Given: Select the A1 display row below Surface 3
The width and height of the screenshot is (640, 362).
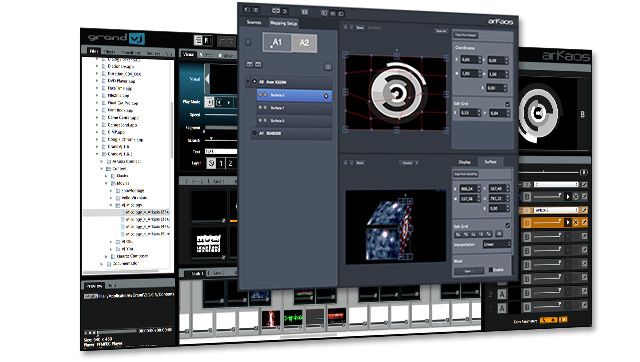Looking at the screenshot, I should [291, 133].
